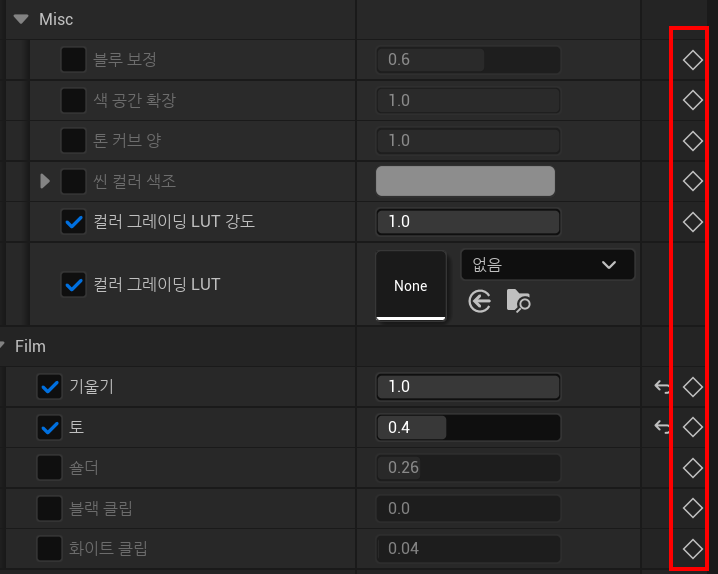Adjust the 토 0.4 slider

pyautogui.click(x=468, y=428)
